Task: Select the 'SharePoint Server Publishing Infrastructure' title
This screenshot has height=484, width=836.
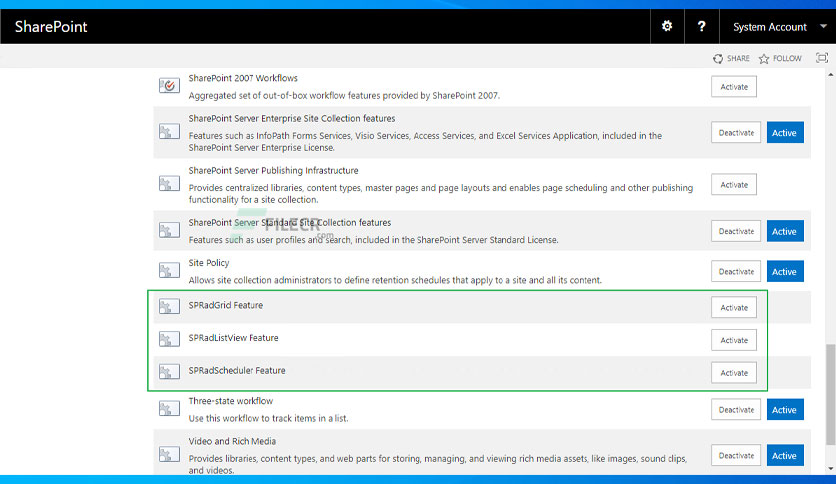Action: point(273,171)
